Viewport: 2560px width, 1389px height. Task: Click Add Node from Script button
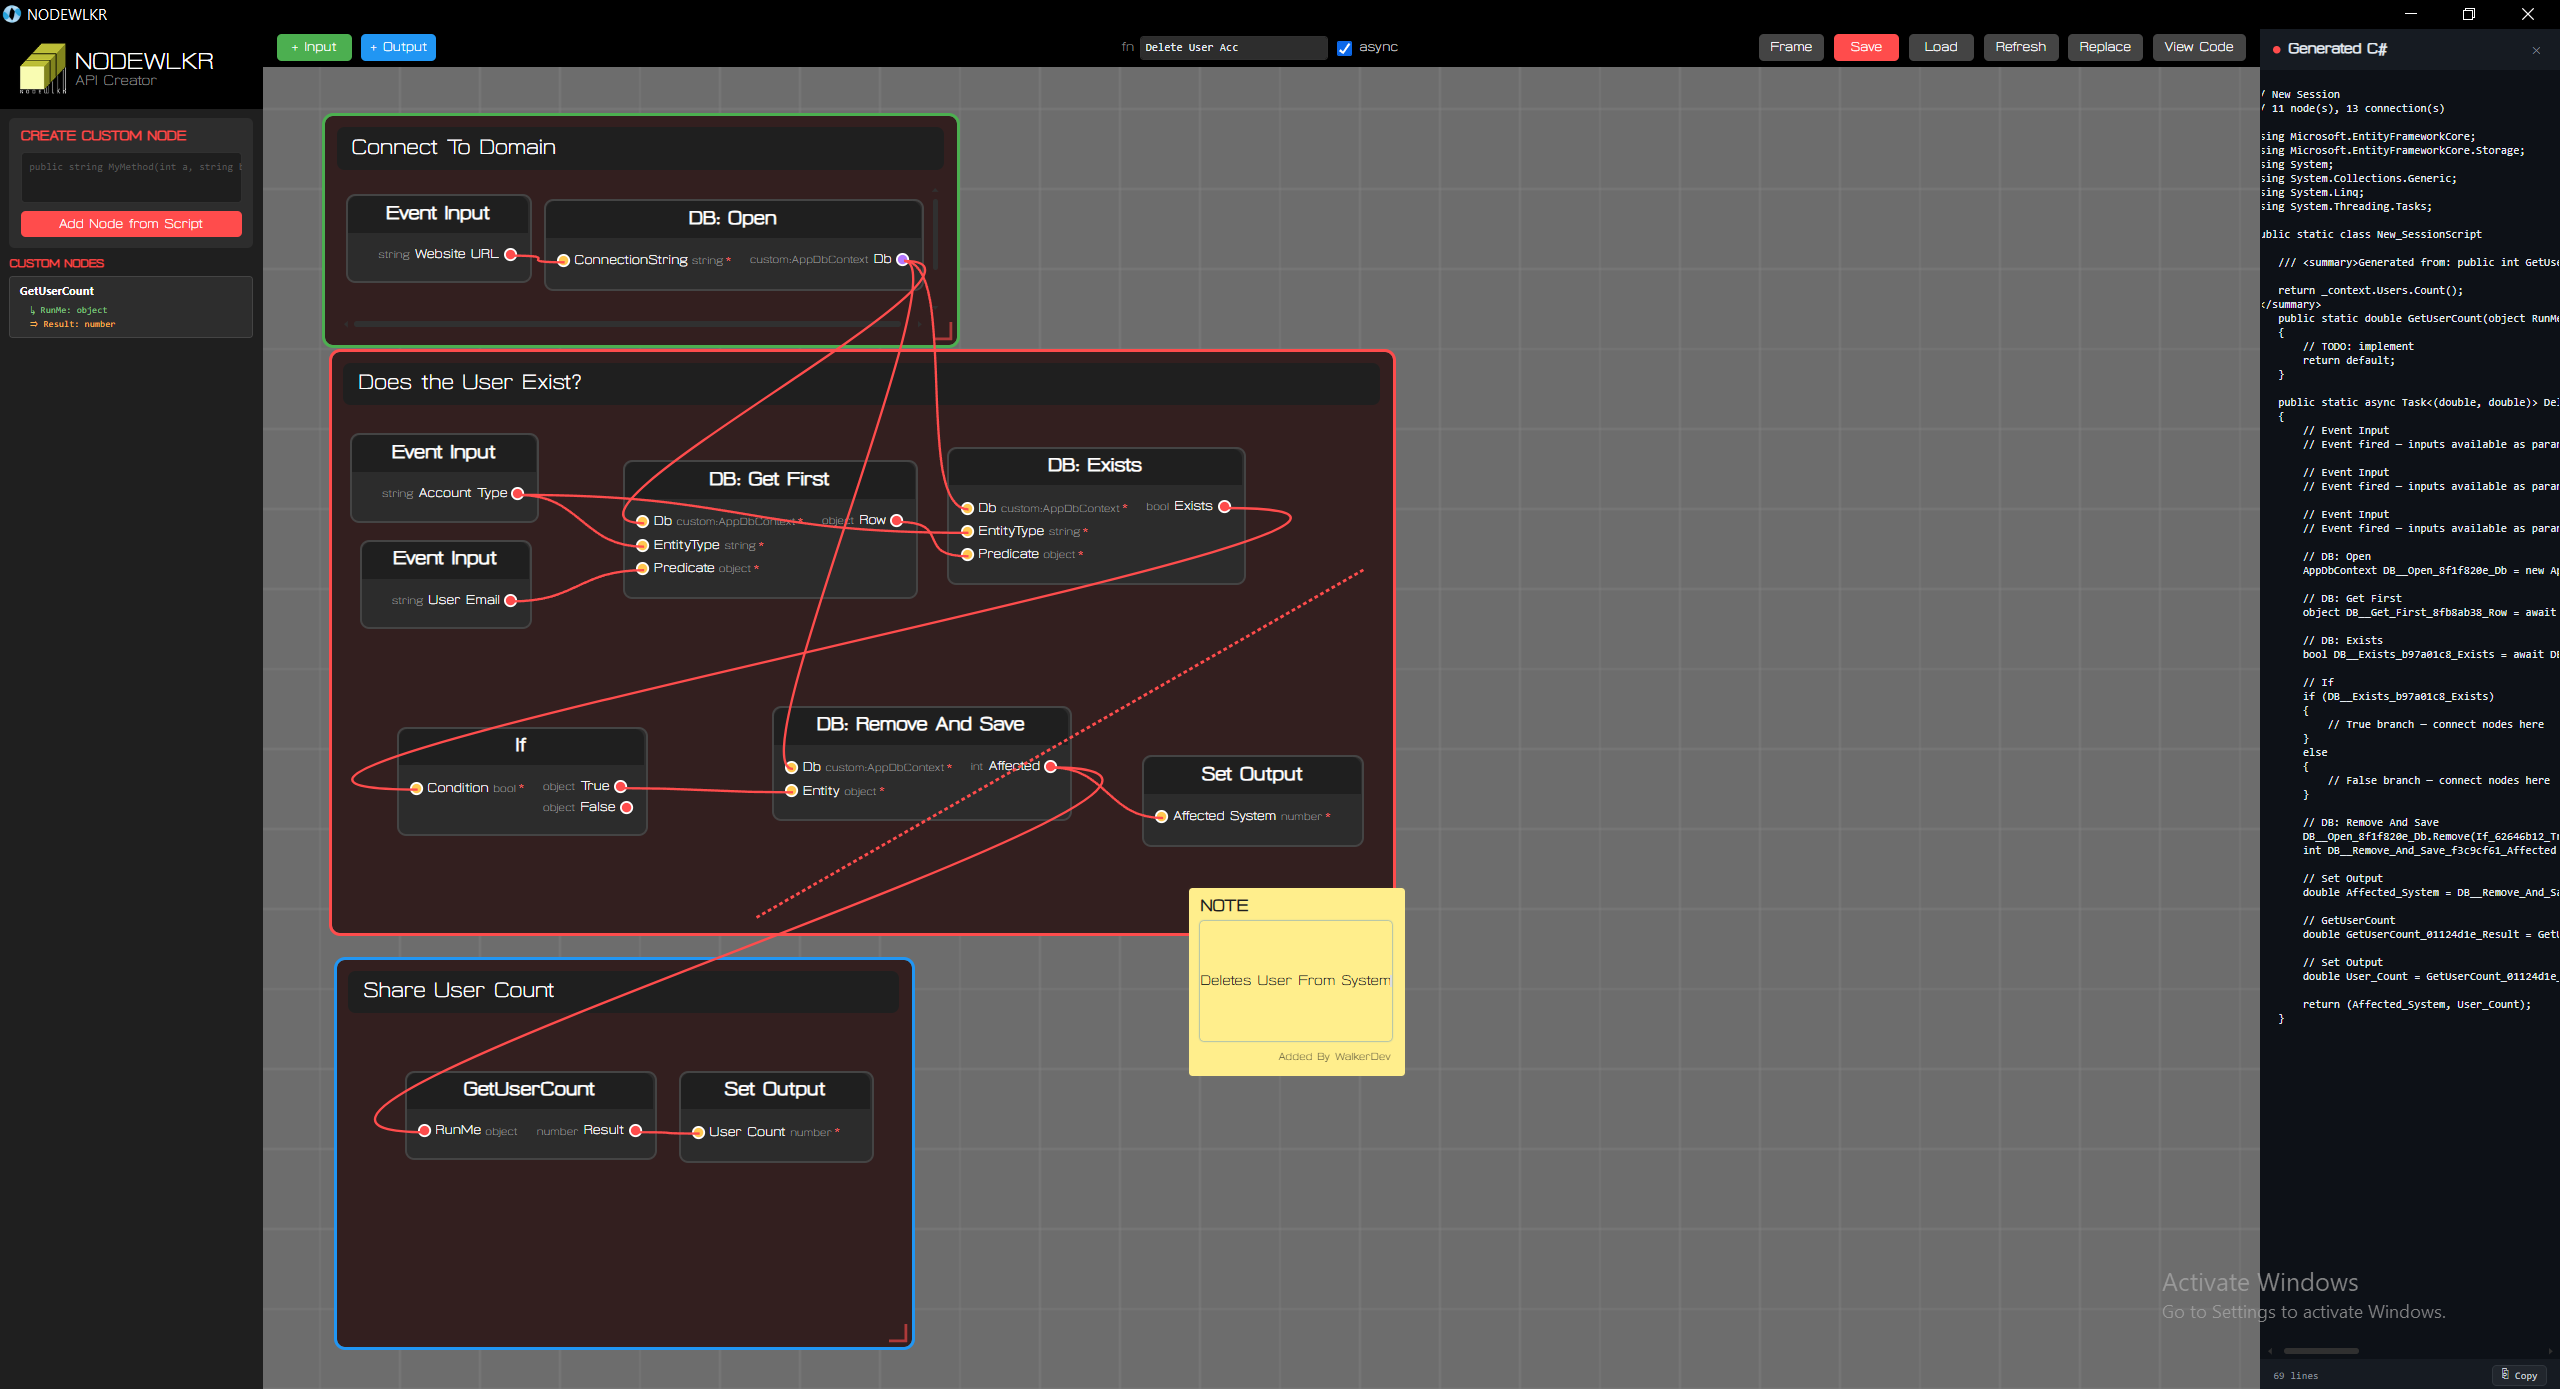[131, 224]
